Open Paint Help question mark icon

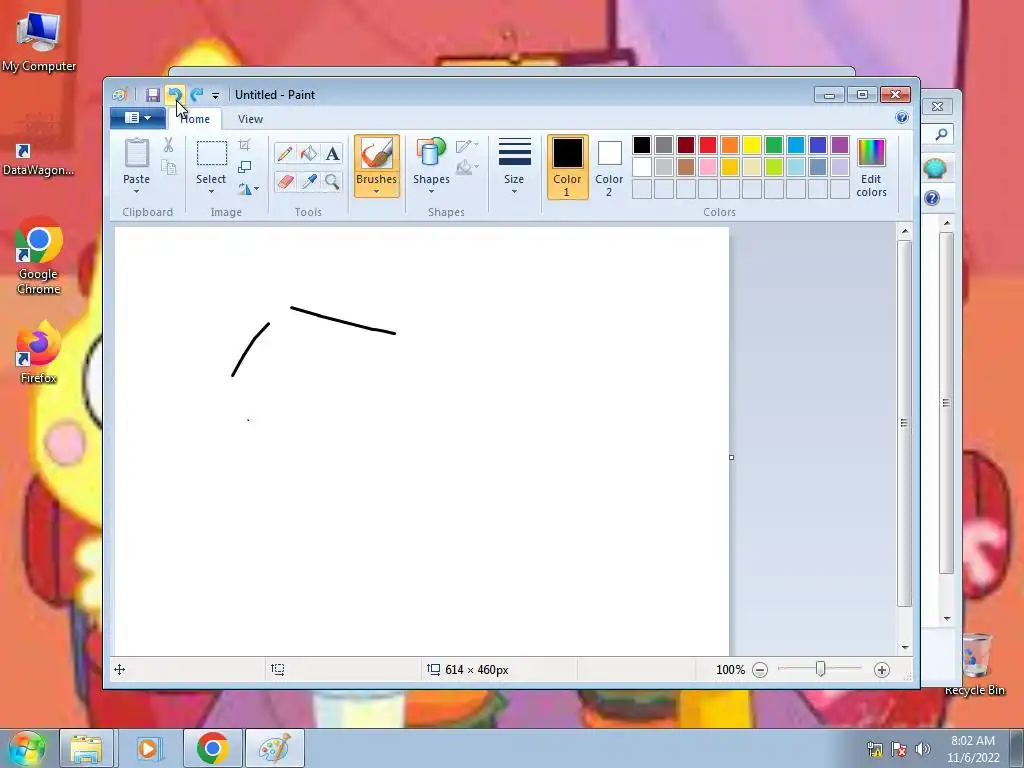902,118
